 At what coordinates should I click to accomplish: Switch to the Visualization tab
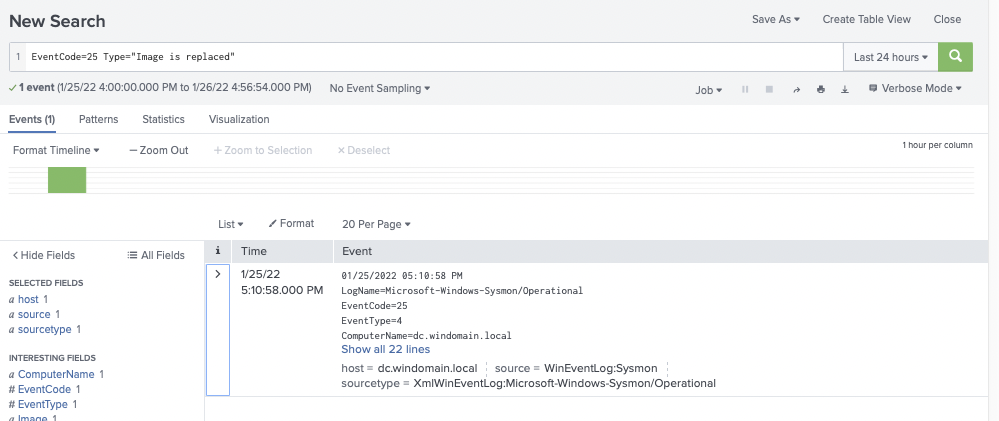tap(239, 119)
